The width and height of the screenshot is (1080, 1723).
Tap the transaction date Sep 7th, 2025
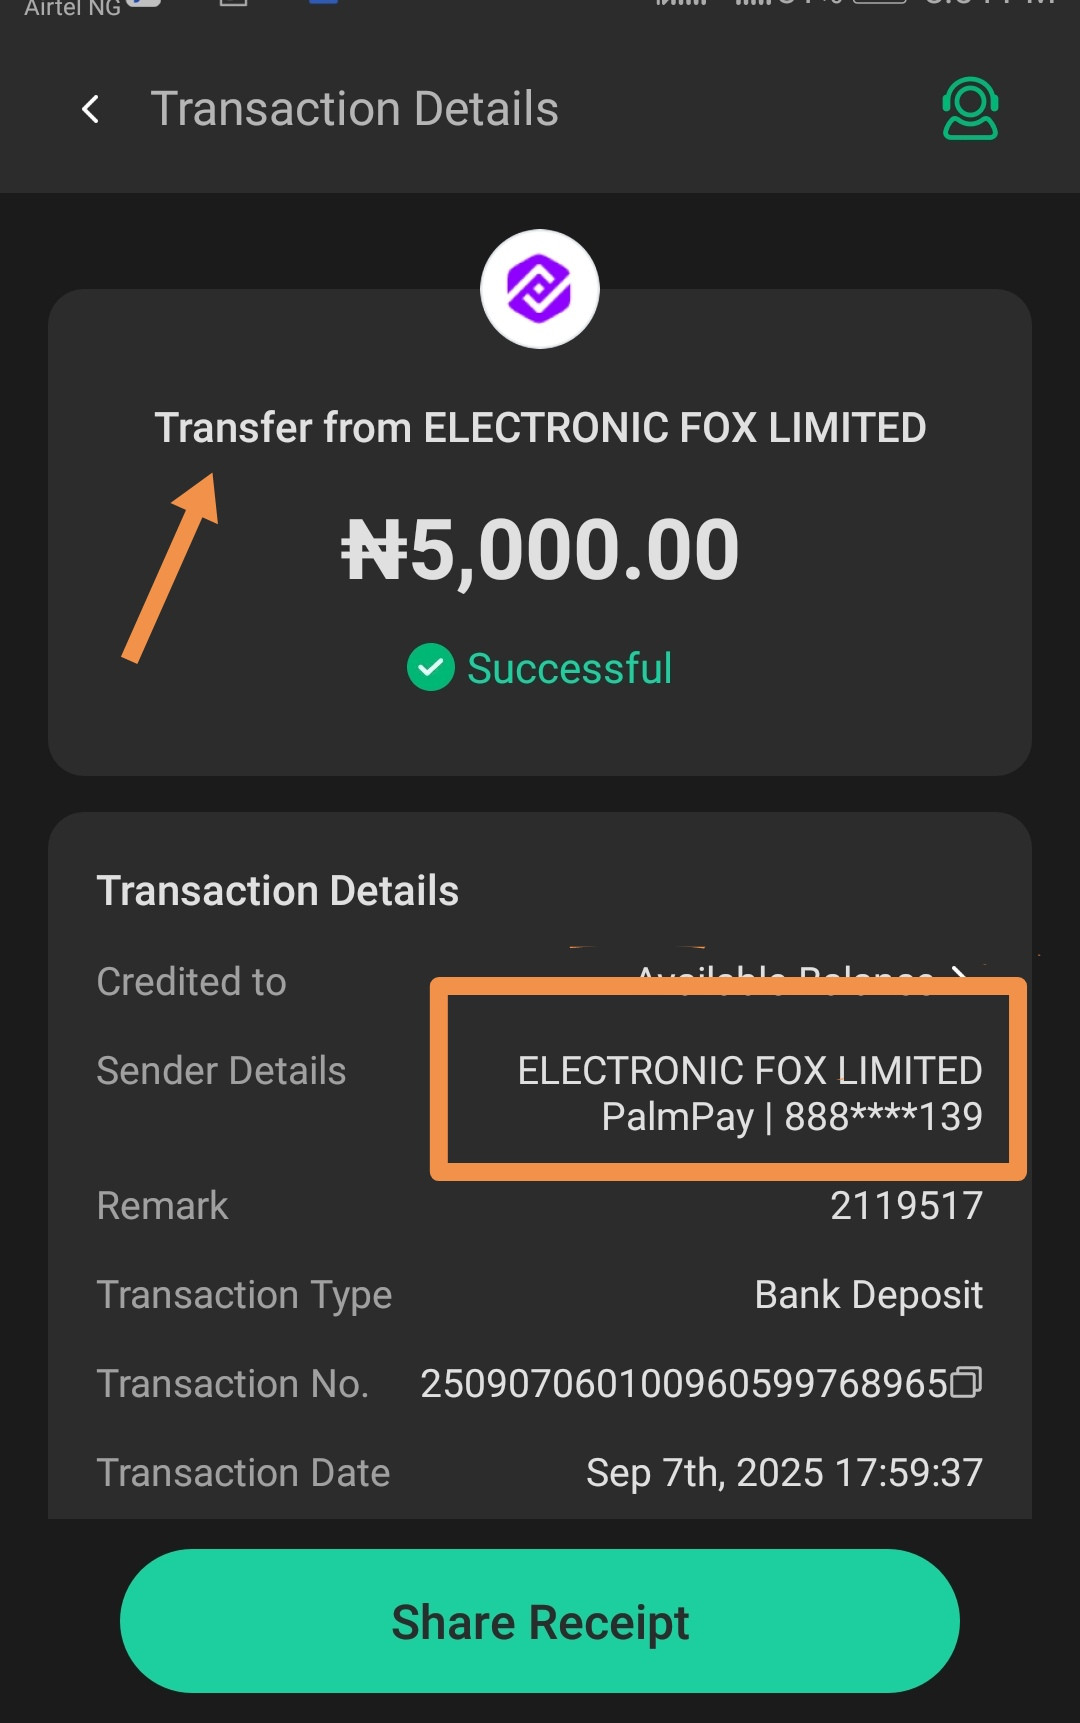coord(784,1473)
